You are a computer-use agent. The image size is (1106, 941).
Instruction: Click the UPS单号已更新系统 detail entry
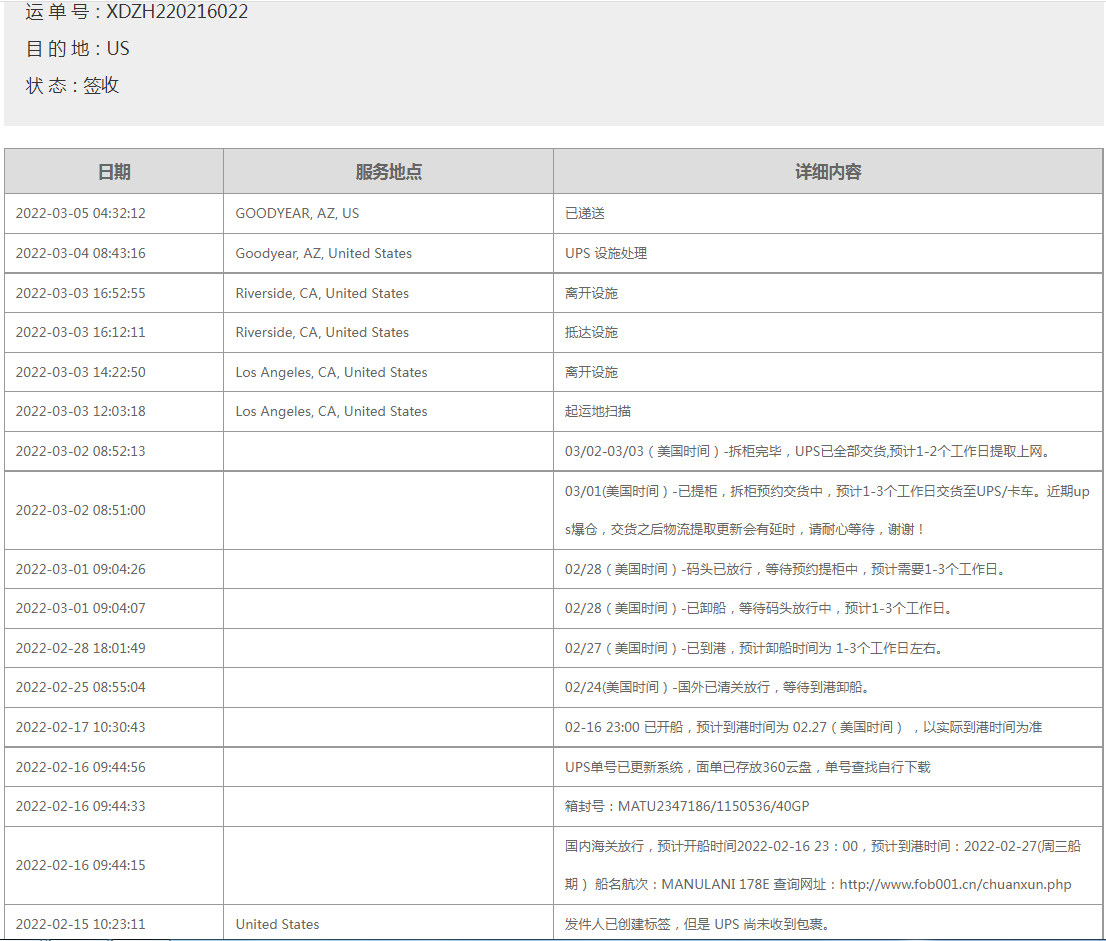747,767
